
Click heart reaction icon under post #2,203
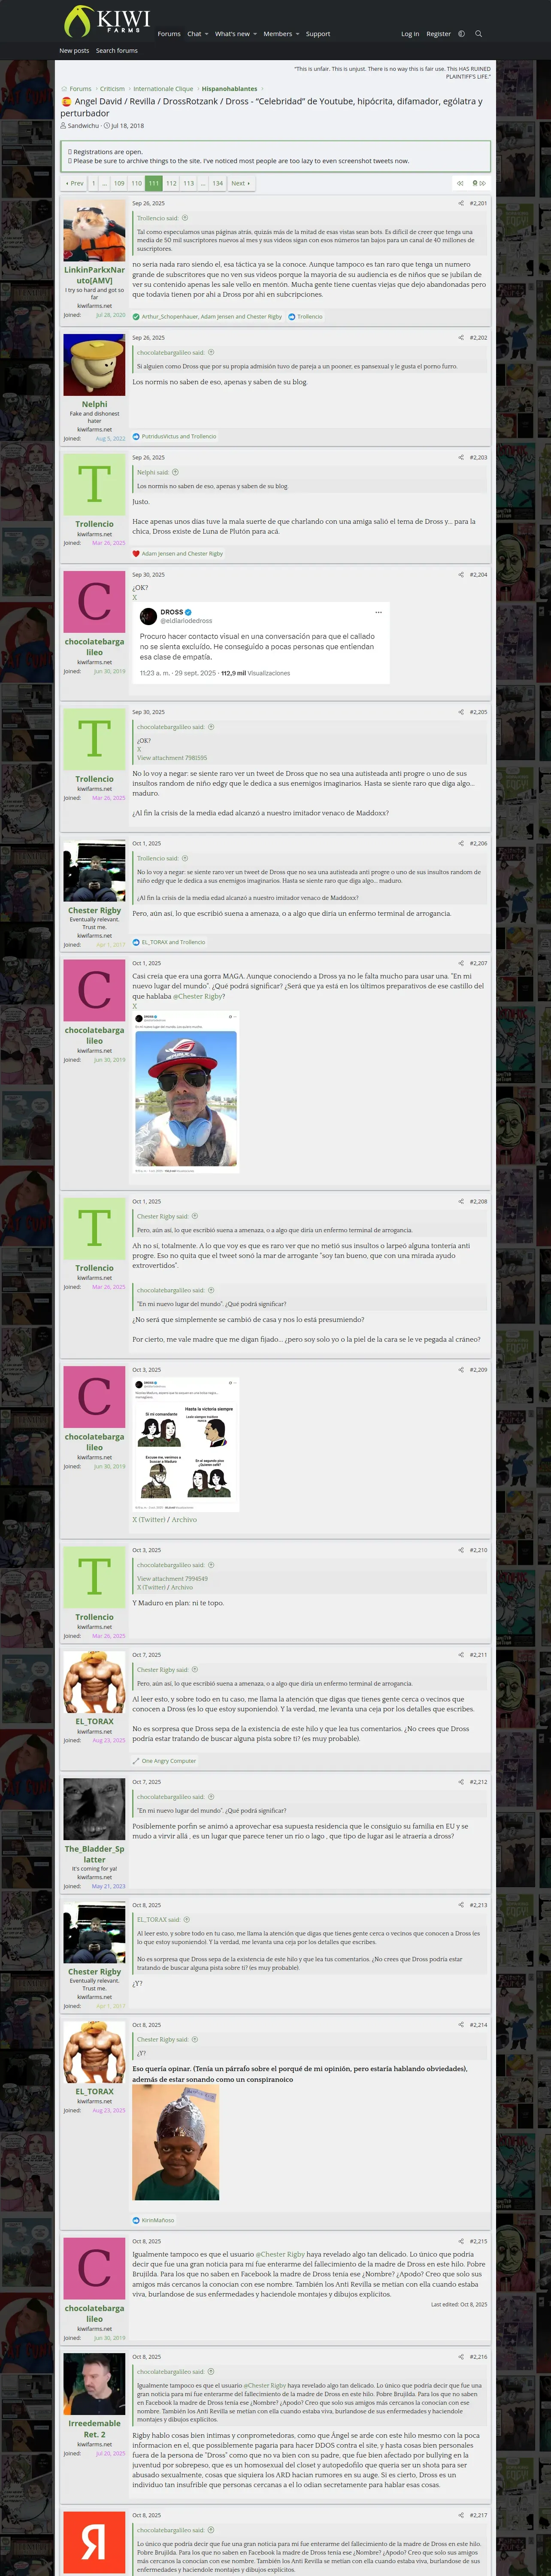coord(136,553)
